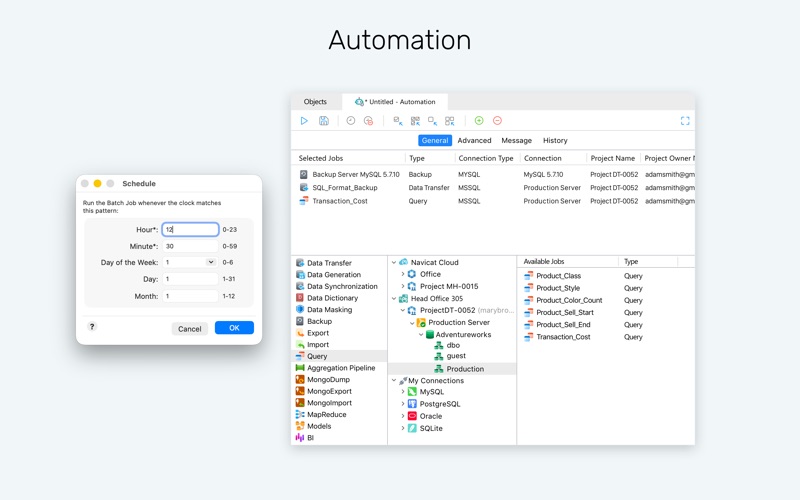The image size is (800, 500).
Task: Click the deselect-job empty box toolbar icon
Action: click(x=432, y=121)
